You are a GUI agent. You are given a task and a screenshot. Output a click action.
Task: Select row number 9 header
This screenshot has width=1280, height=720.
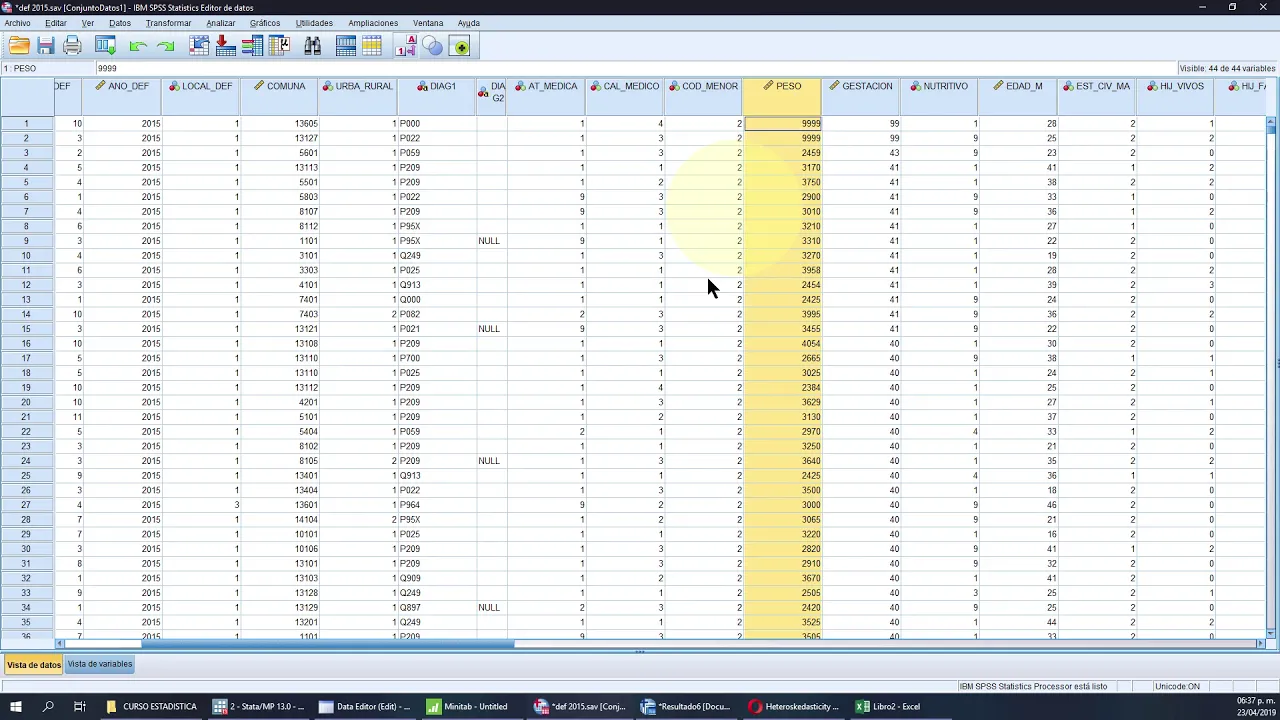tap(26, 241)
